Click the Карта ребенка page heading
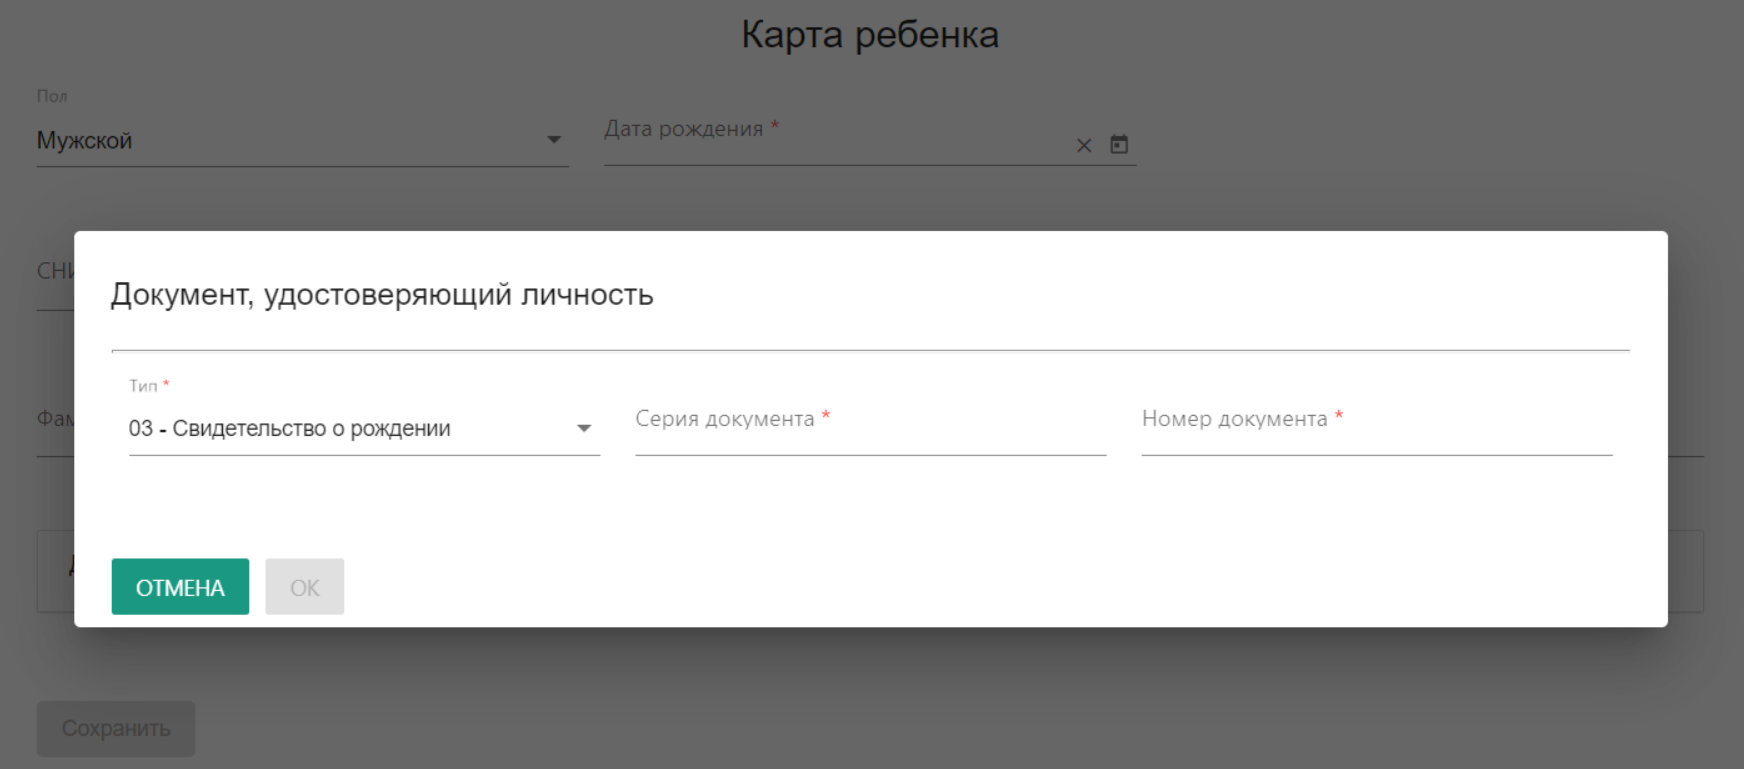Image resolution: width=1744 pixels, height=769 pixels. pos(870,35)
